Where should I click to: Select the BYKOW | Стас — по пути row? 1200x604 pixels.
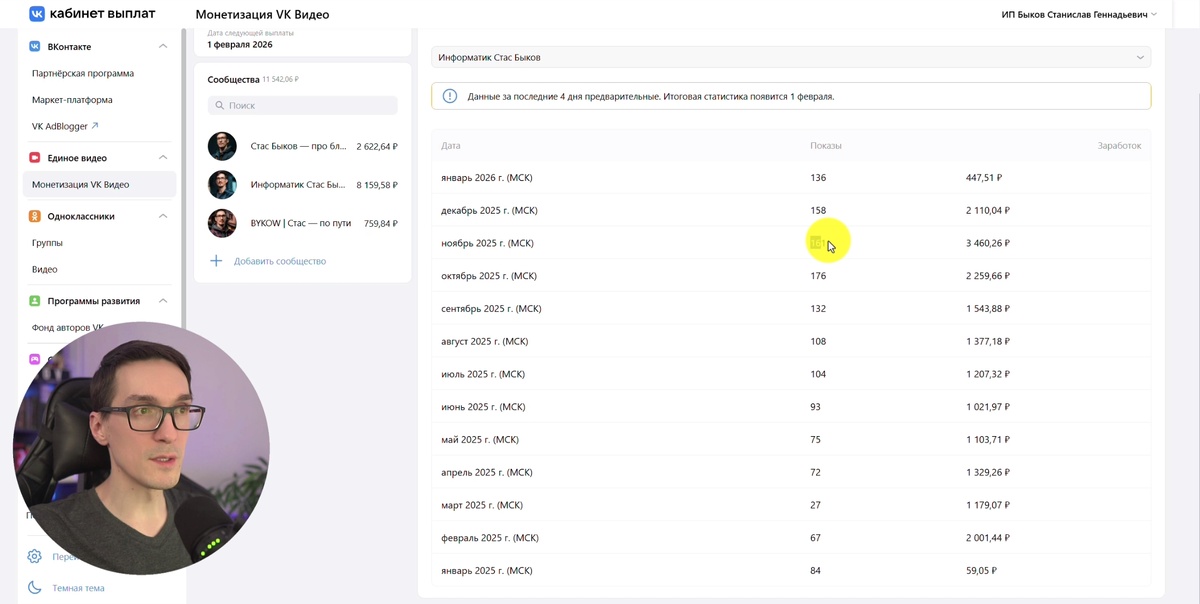(303, 223)
